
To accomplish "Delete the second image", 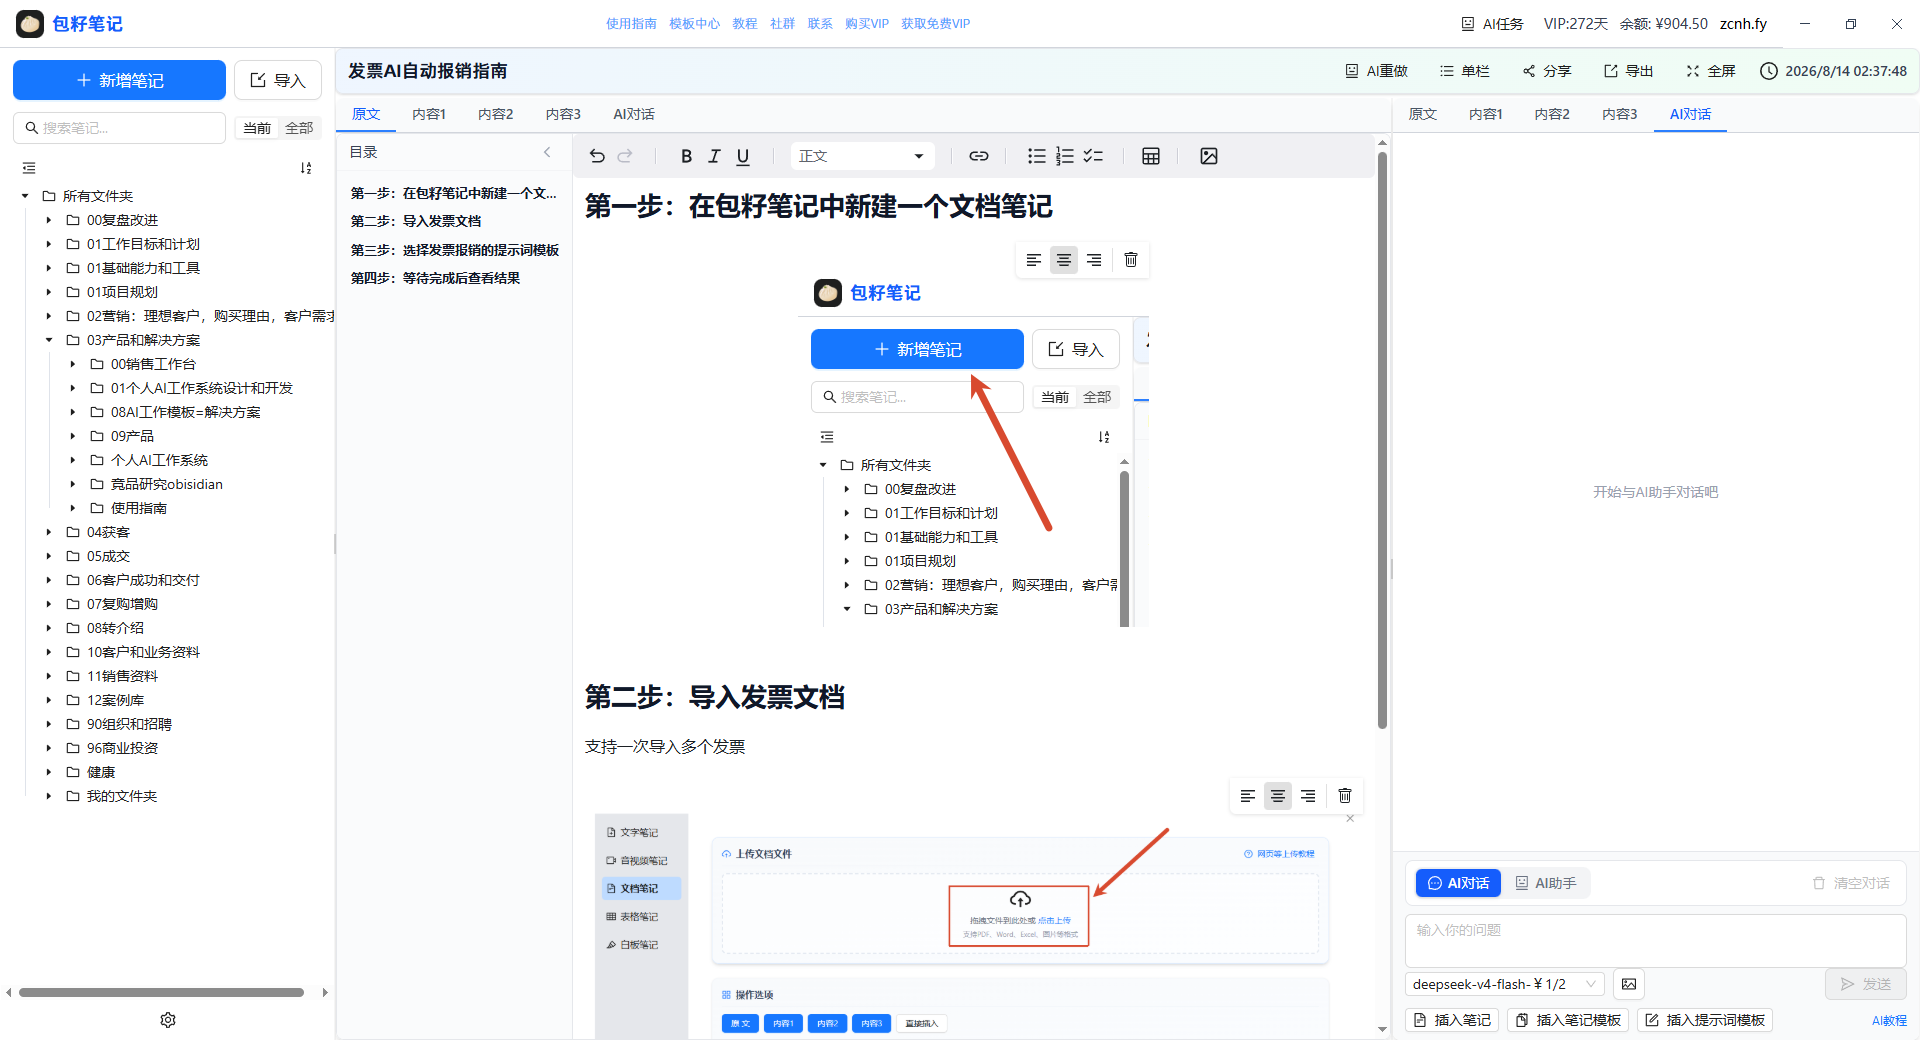I will point(1345,796).
